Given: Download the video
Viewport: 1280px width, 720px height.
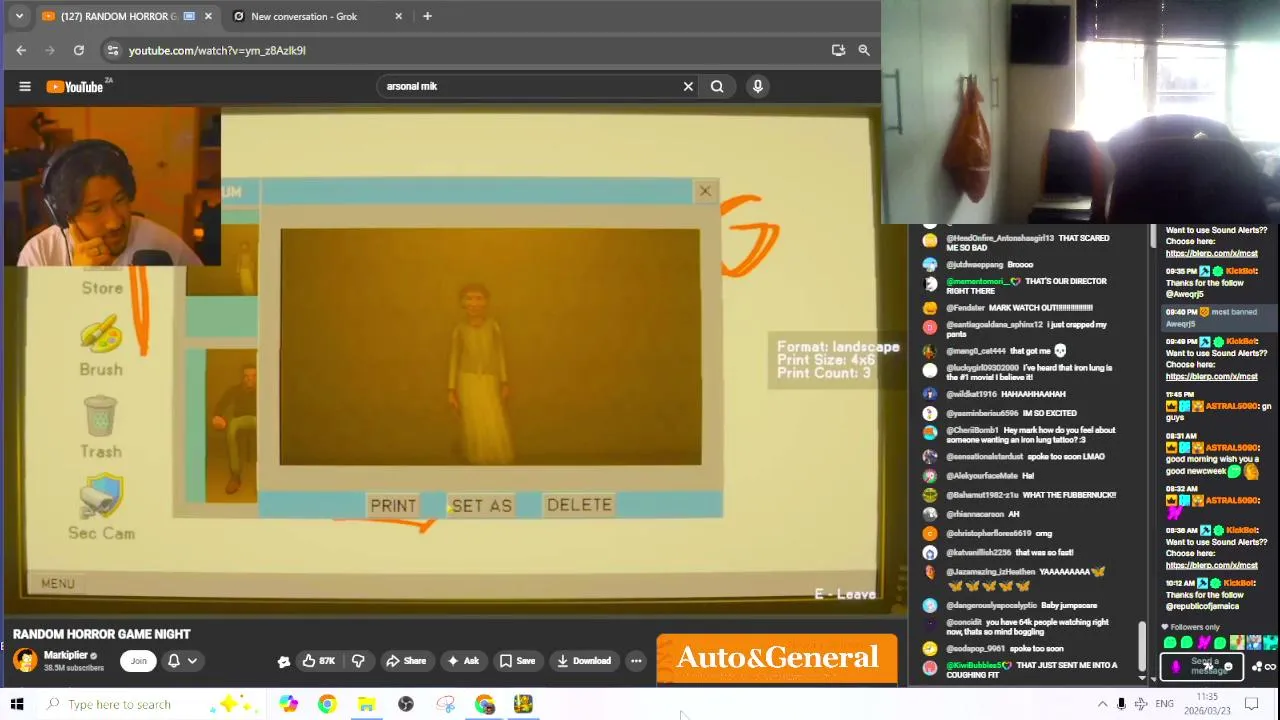Looking at the screenshot, I should pos(584,661).
